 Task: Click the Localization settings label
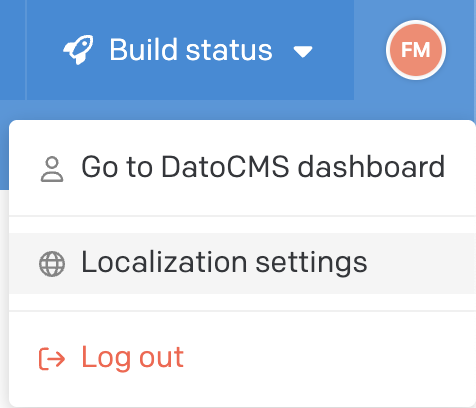224,263
